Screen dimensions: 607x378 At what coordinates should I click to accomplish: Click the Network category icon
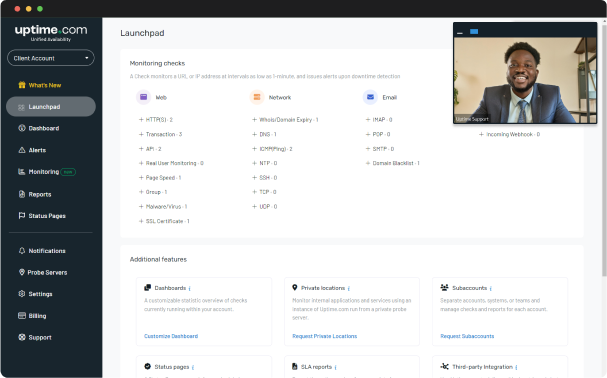click(257, 97)
